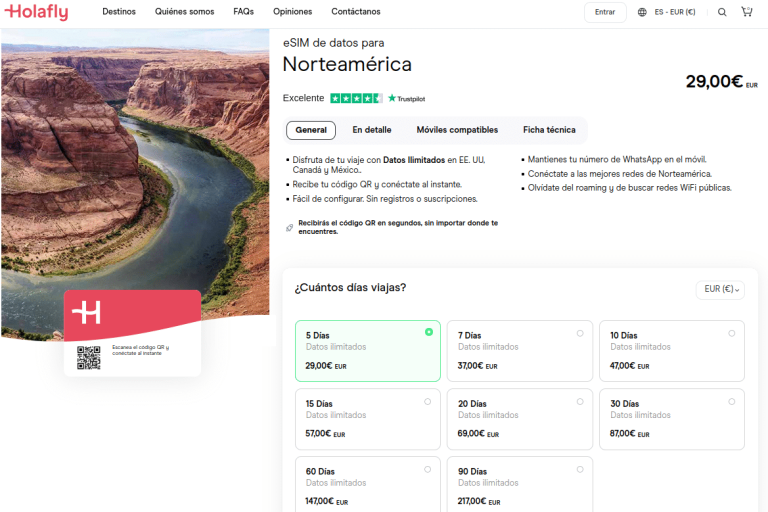The height and width of the screenshot is (512, 768).
Task: Click the tag icon beside QR code notice
Action: click(290, 227)
